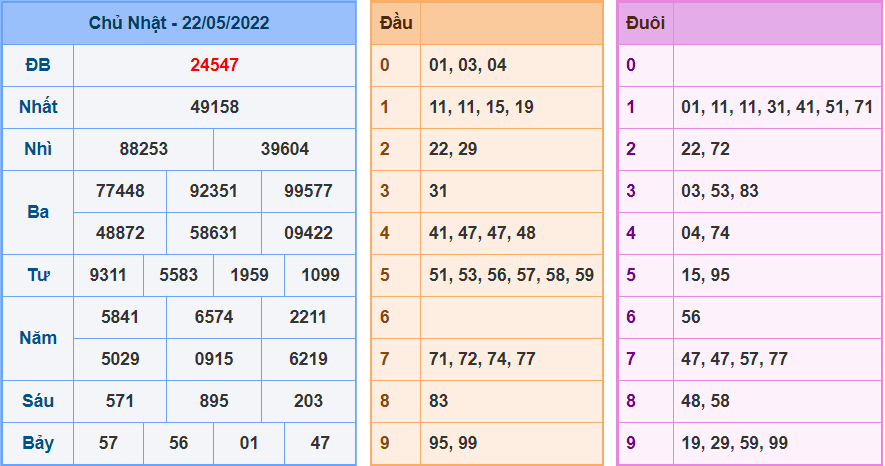The height and width of the screenshot is (466, 885).
Task: Click number 01 in the Bảy row
Action: [x=249, y=443]
